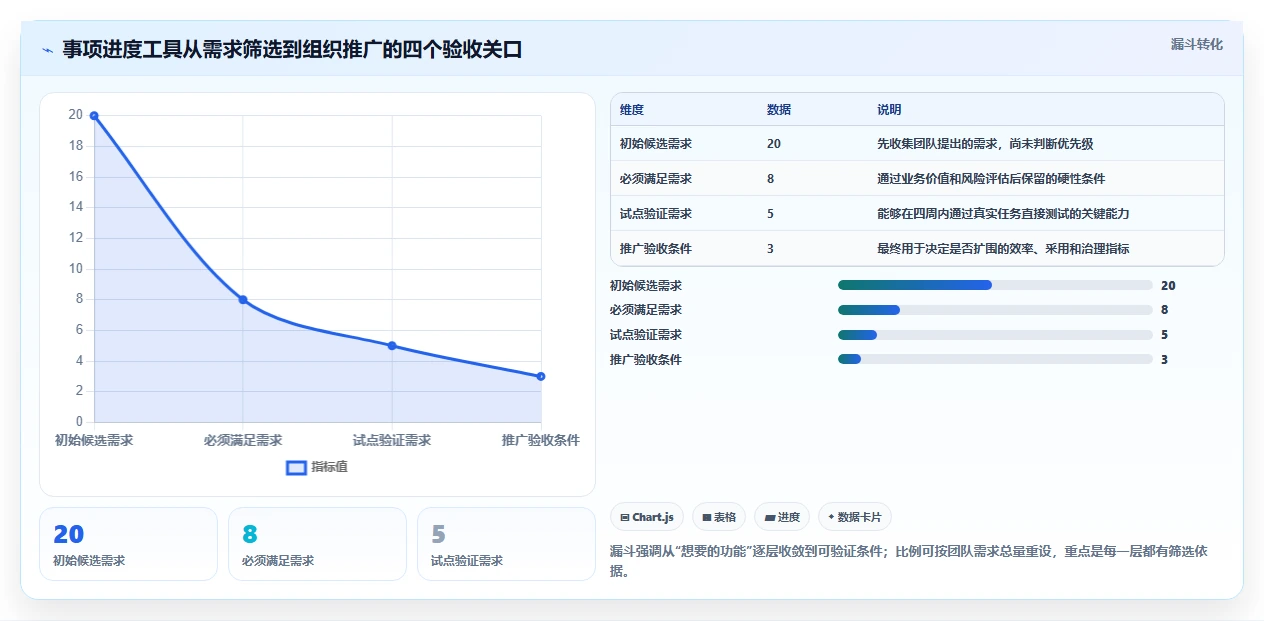Click the 试点验证需求 progress bar showing 5
Viewport: 1264px width, 621px height.
tap(995, 335)
